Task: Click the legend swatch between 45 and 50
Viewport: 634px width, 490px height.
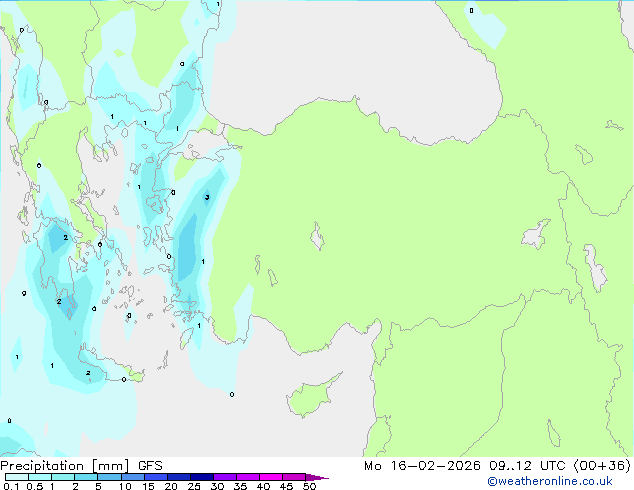Action: point(294,477)
